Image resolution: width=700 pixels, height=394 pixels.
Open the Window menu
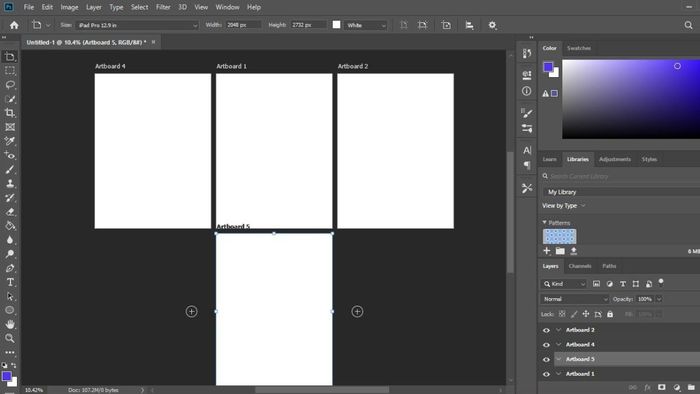227,7
